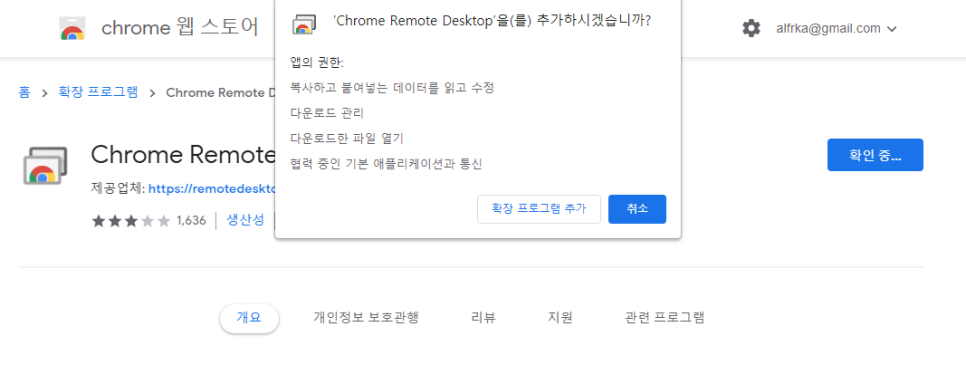This screenshot has width=966, height=365.
Task: Click the 다운로드 관리 permission text
Action: click(x=327, y=113)
